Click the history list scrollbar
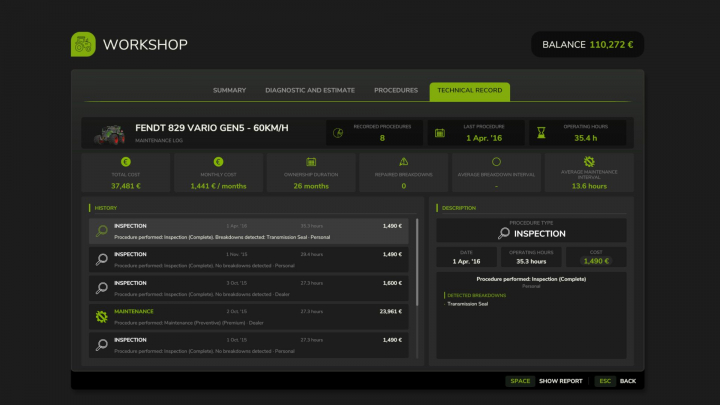The width and height of the screenshot is (720, 405). 417,262
